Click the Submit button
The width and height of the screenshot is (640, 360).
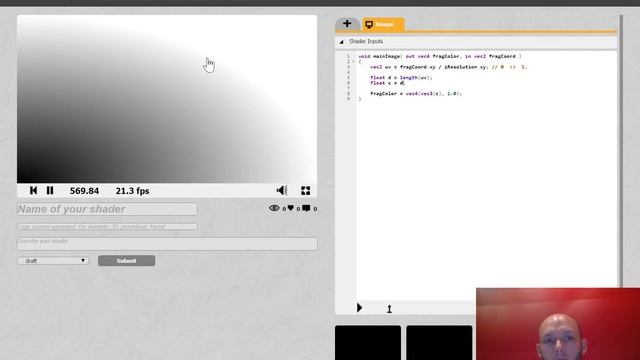[127, 261]
